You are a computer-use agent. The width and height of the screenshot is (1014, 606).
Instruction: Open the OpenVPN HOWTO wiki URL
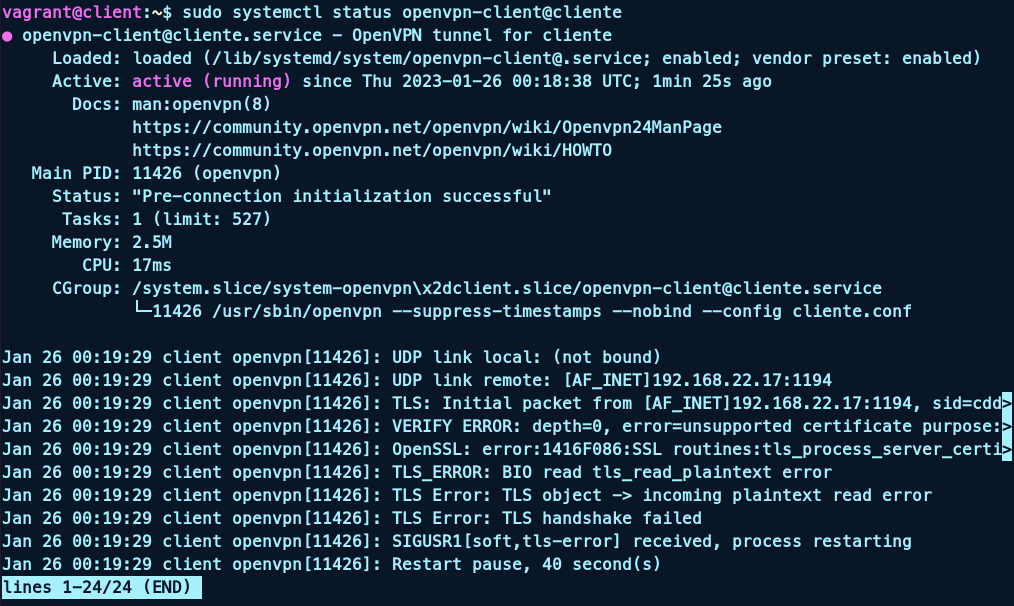coord(372,150)
